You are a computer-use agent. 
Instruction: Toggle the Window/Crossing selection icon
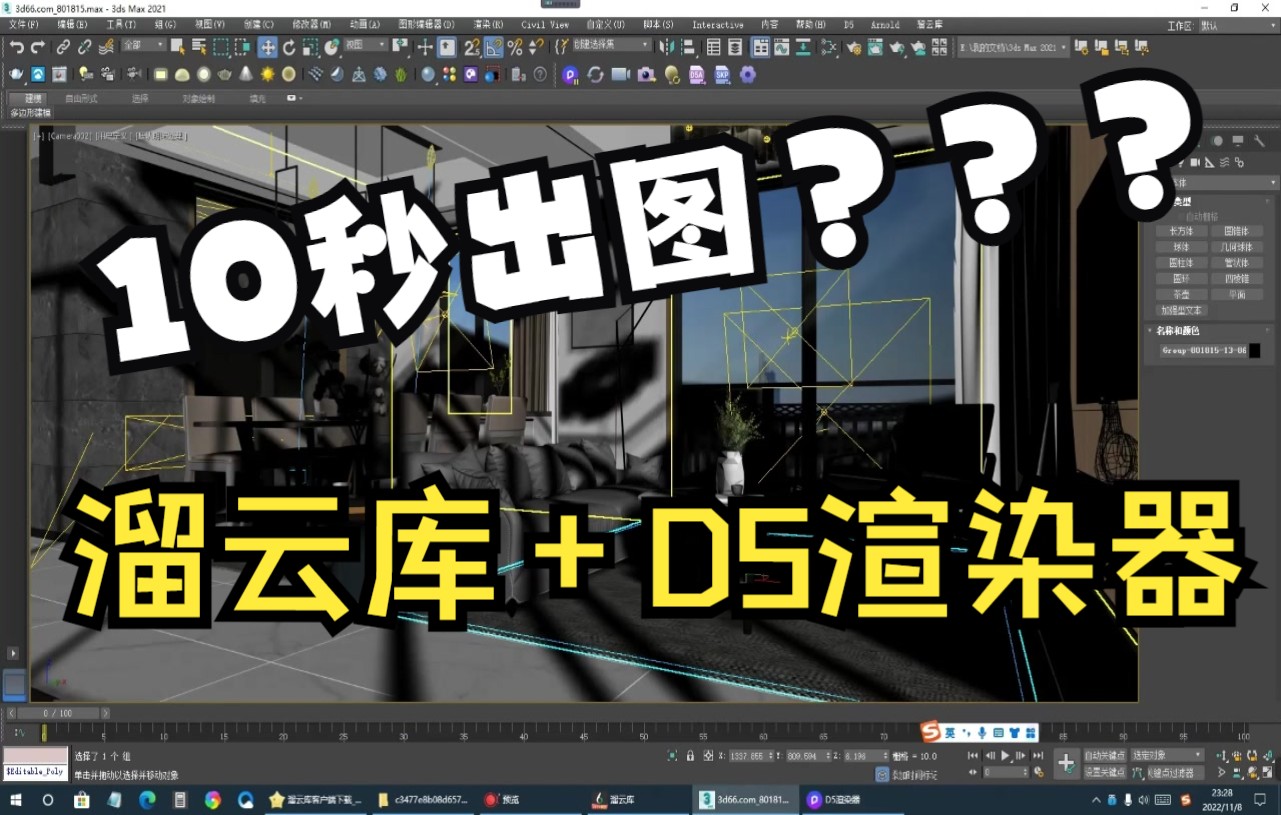coord(242,46)
